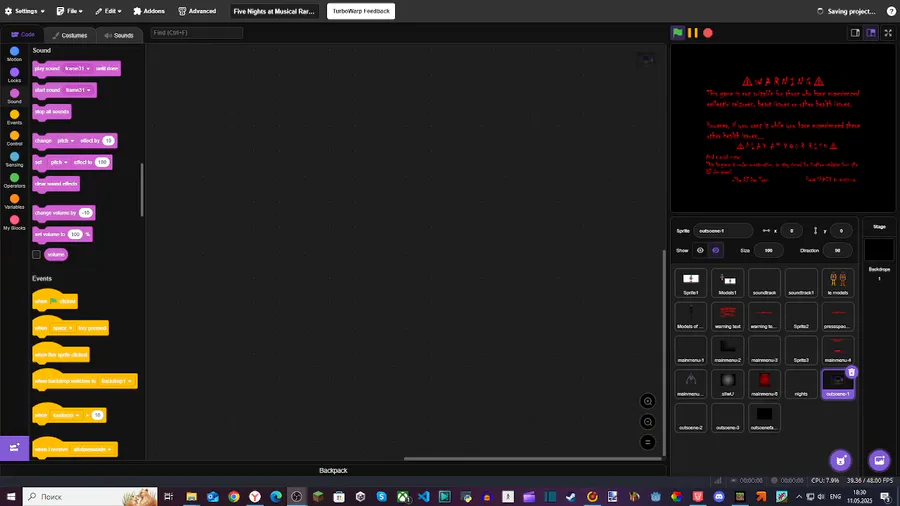Open the Add Extension button

click(x=14, y=447)
